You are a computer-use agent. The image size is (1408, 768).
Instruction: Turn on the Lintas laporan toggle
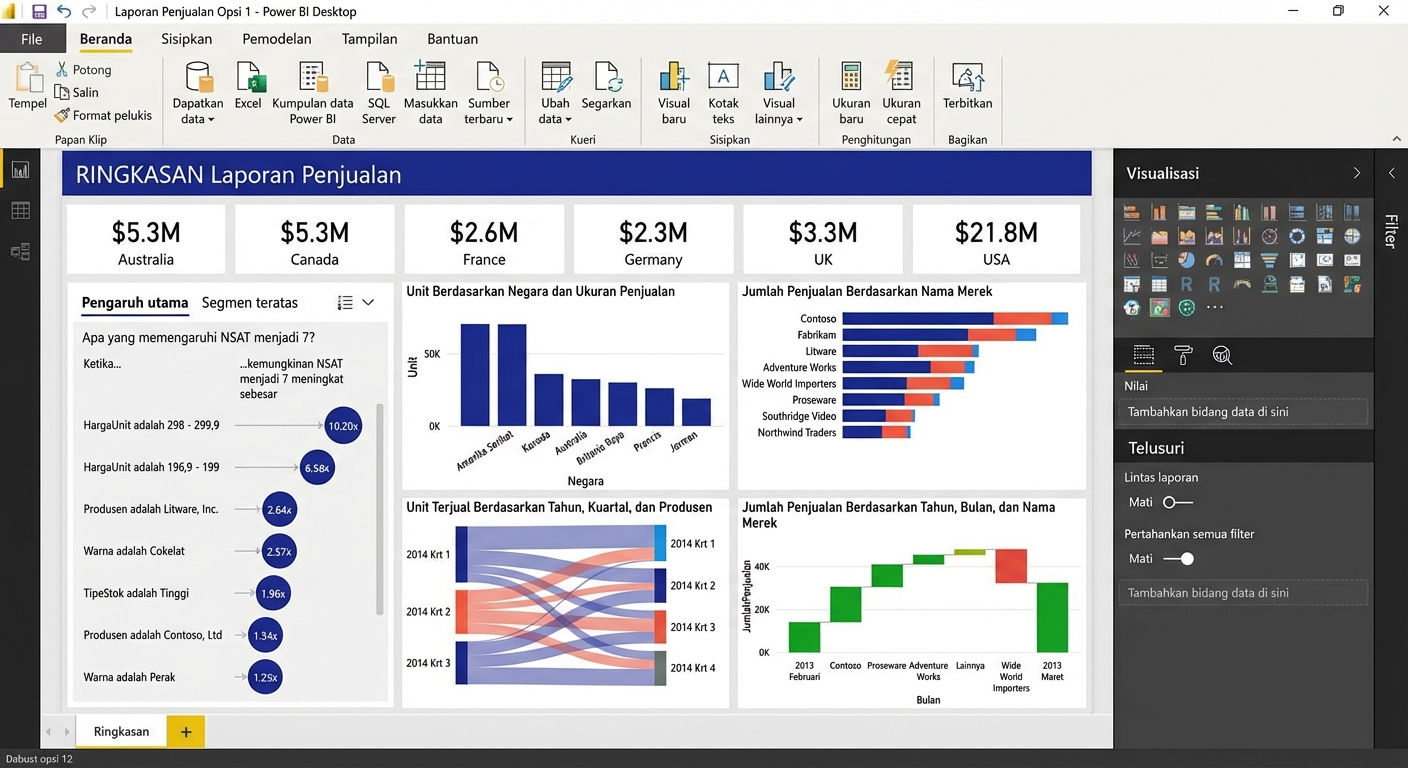[1177, 502]
